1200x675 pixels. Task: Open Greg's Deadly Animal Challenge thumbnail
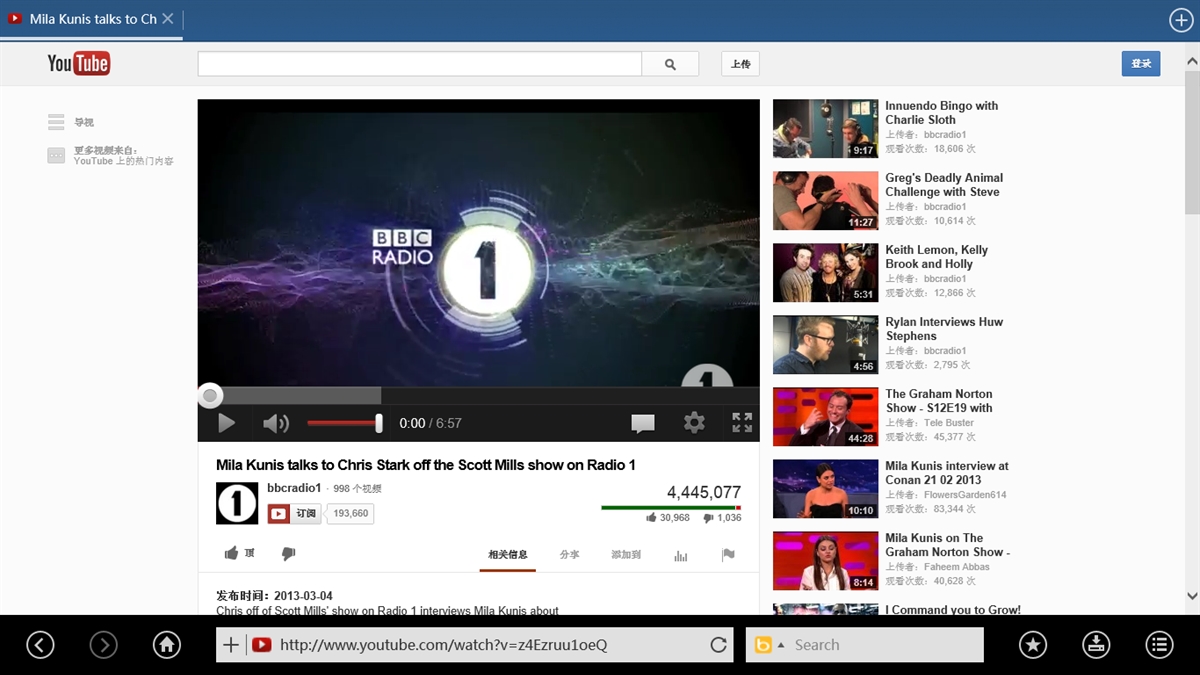(x=825, y=201)
